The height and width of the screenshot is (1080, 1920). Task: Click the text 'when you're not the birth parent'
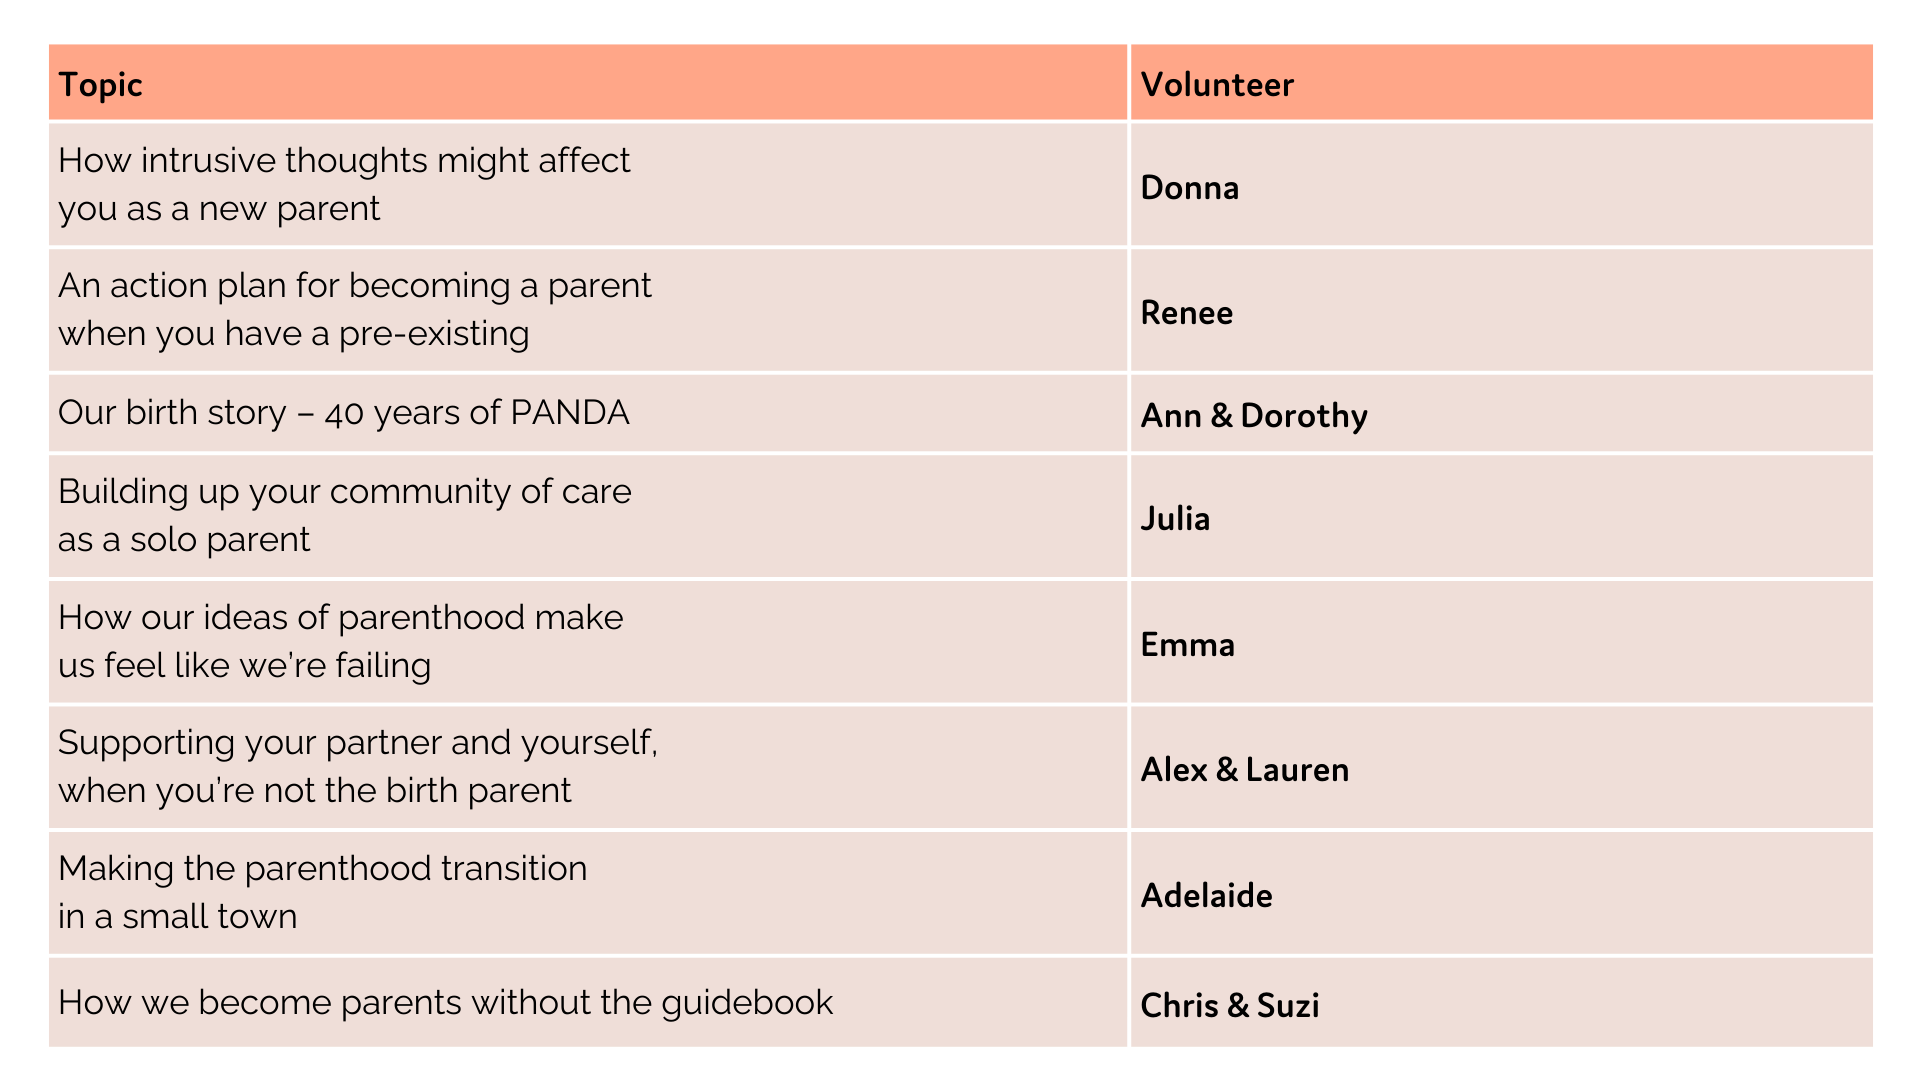315,791
